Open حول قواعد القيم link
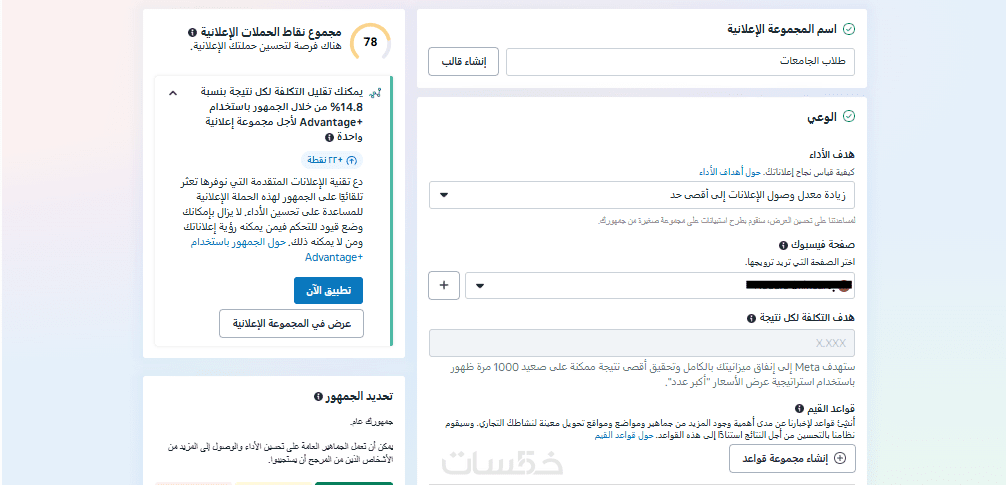Image resolution: width=1006 pixels, height=485 pixels. point(625,435)
